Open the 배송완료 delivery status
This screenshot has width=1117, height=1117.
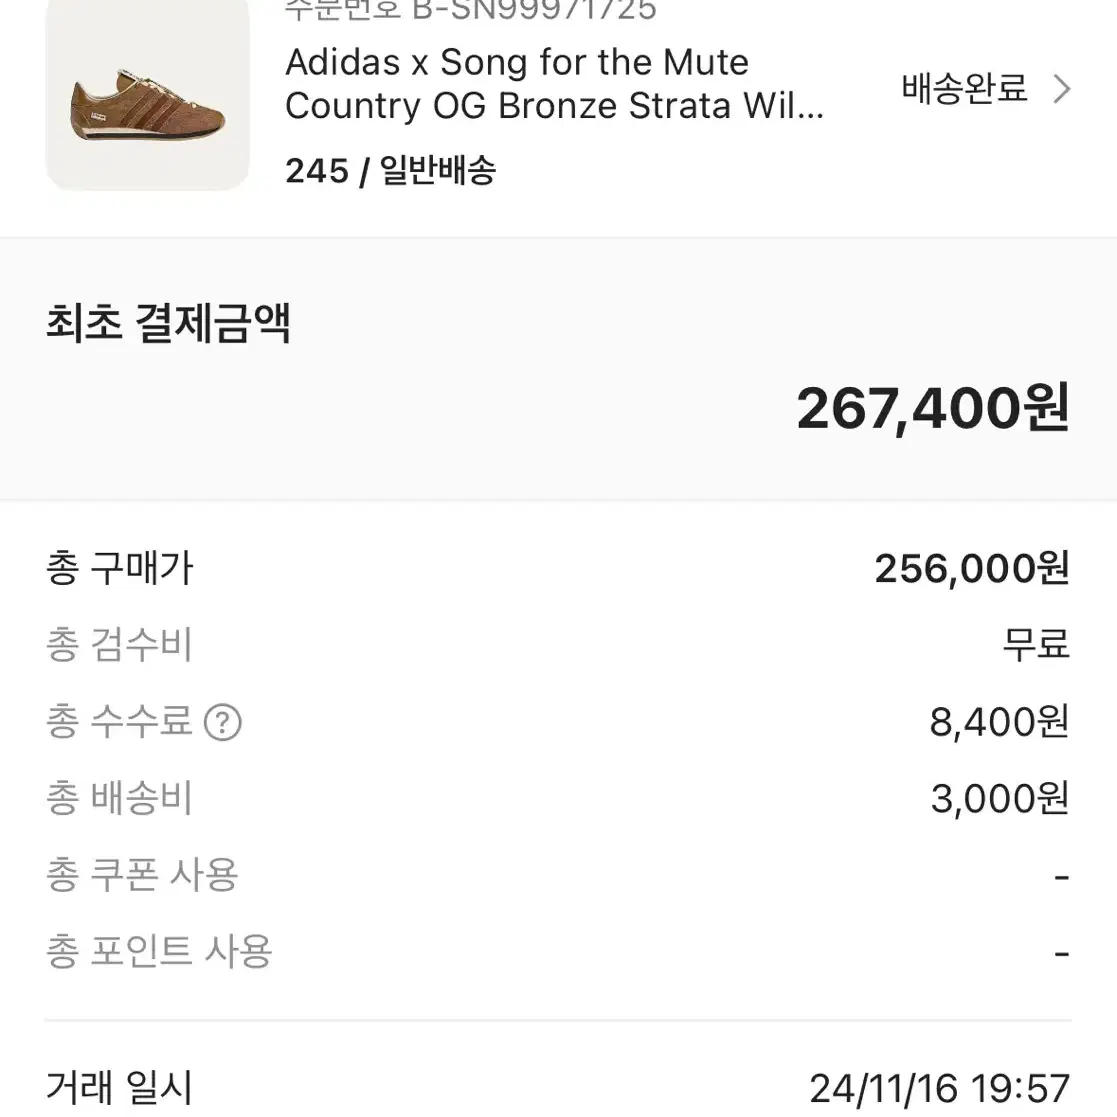coord(964,89)
